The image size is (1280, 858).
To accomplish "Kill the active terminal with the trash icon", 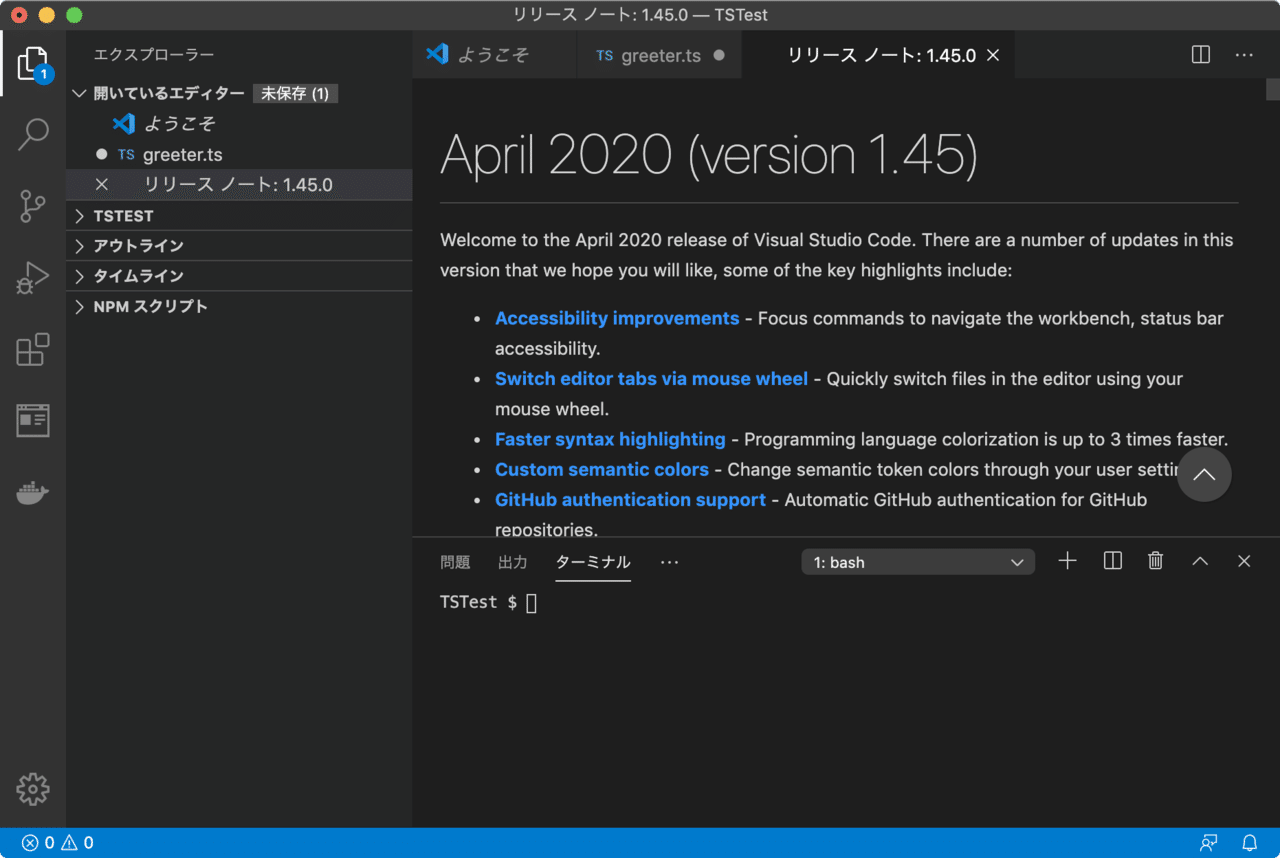I will 1155,561.
